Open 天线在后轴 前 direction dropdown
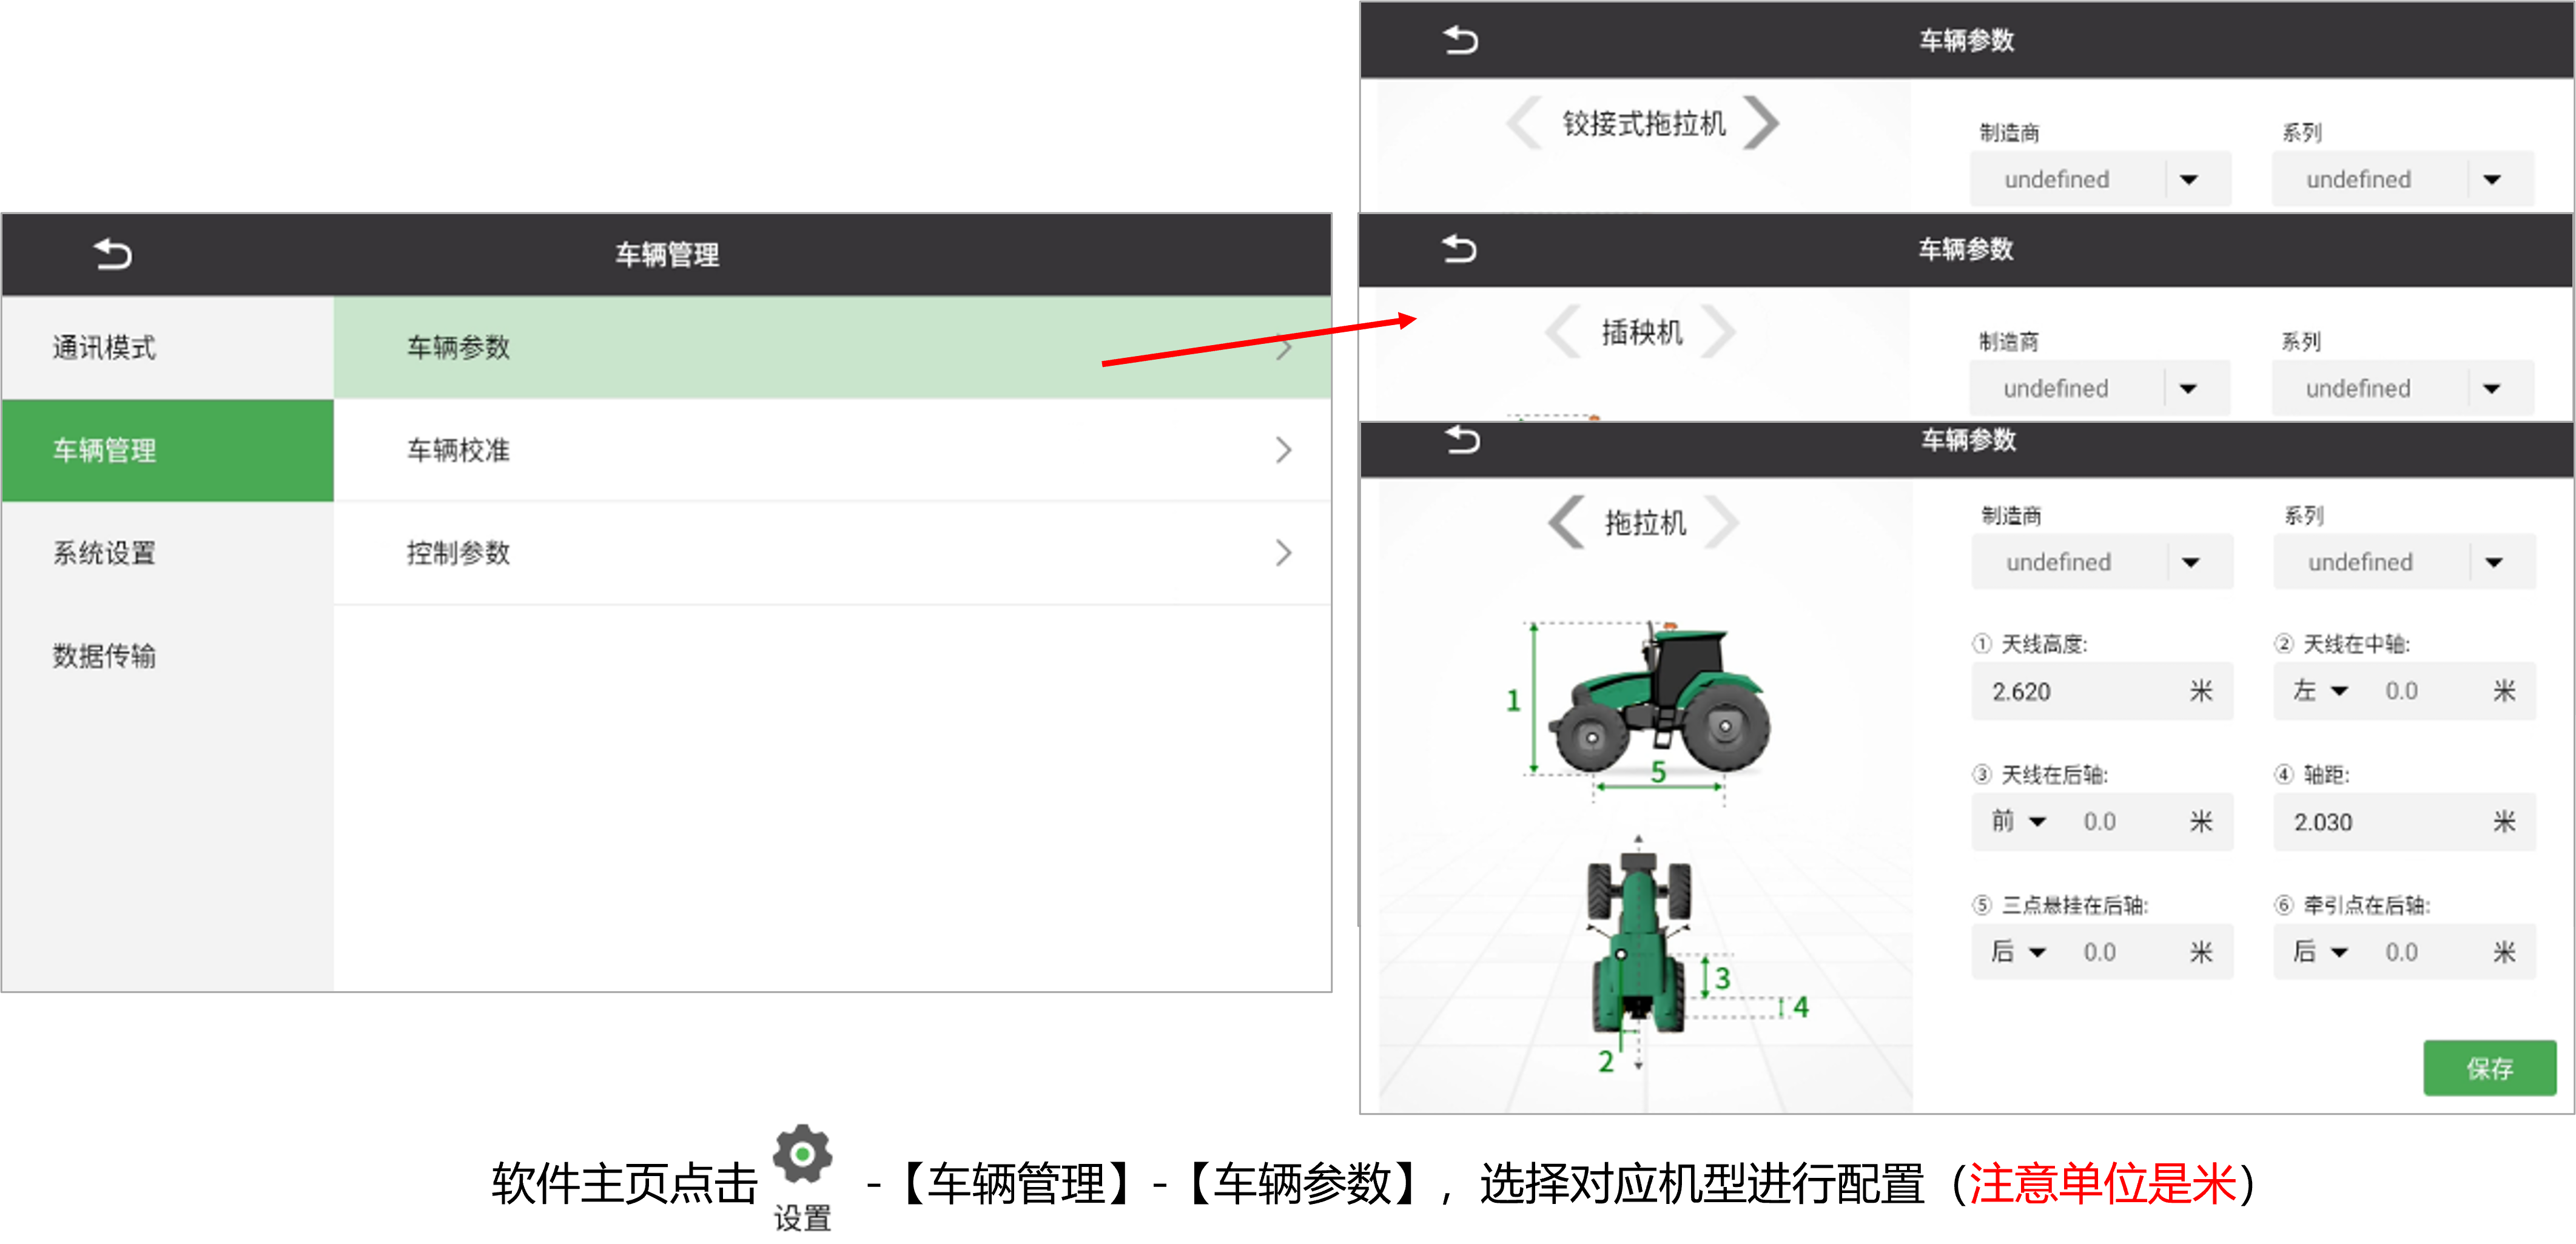The image size is (2576, 1244). [x=2018, y=822]
